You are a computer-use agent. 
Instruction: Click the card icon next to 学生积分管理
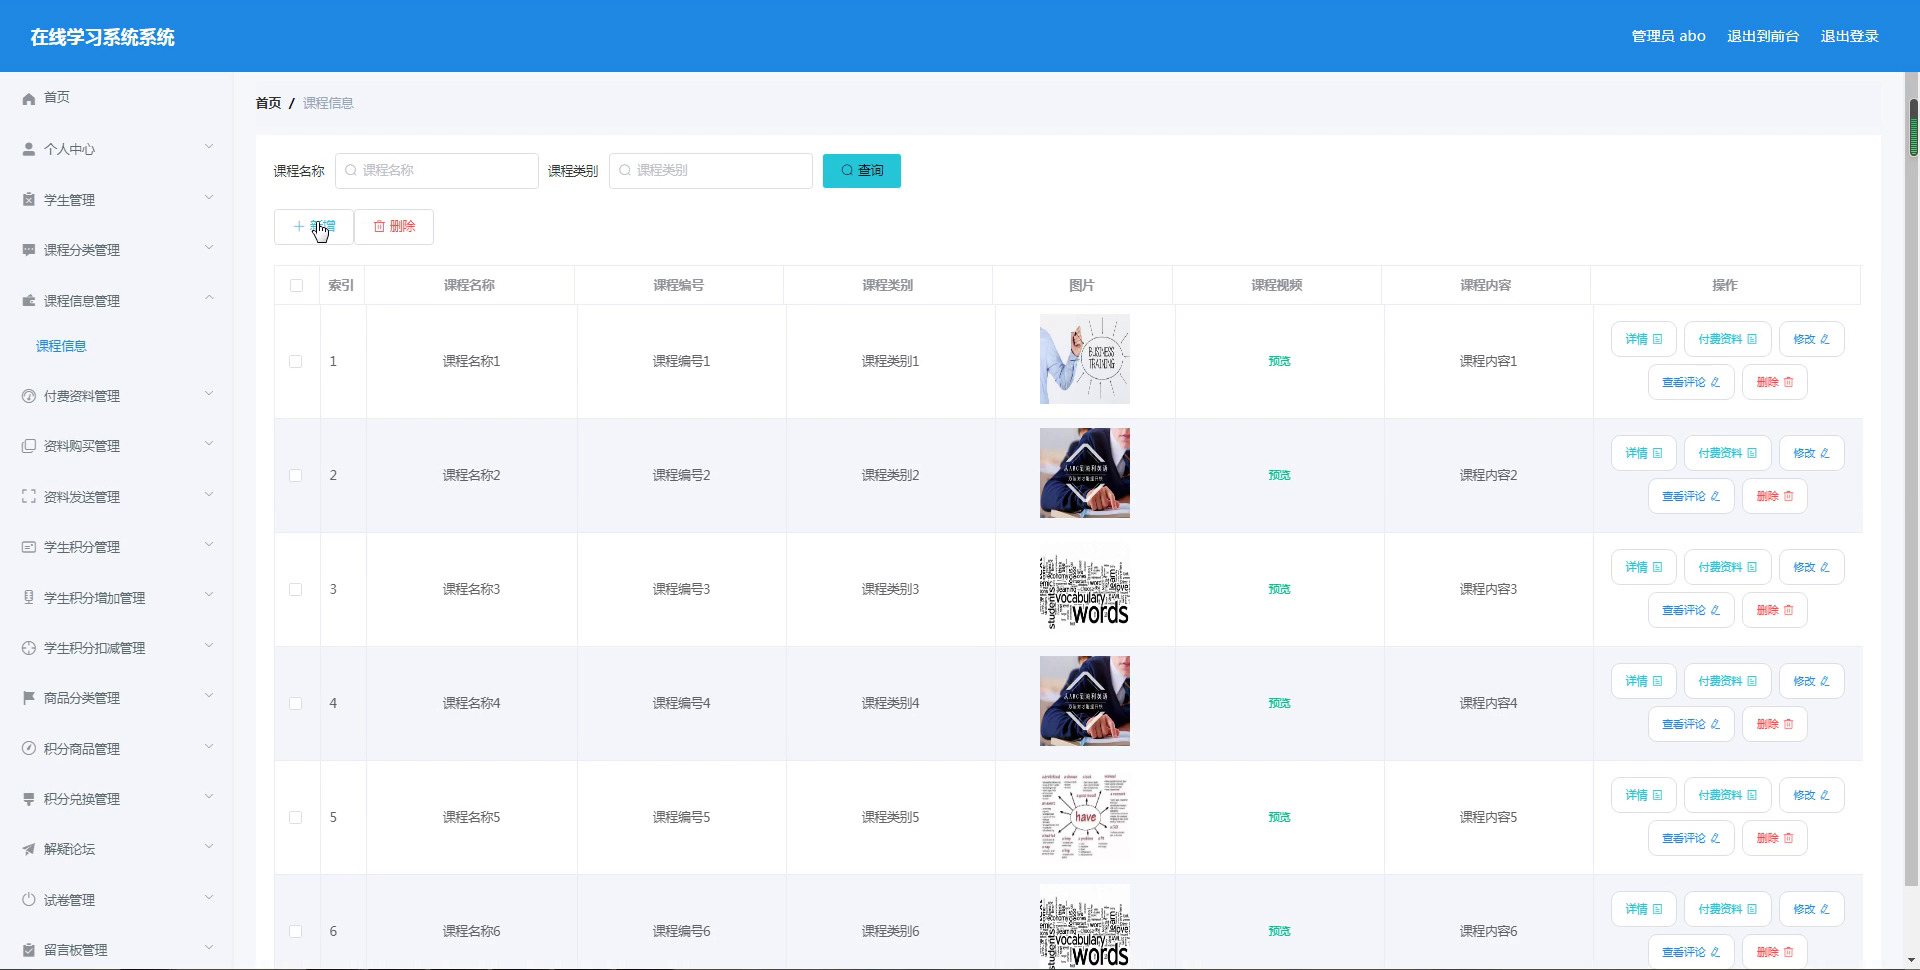point(29,547)
